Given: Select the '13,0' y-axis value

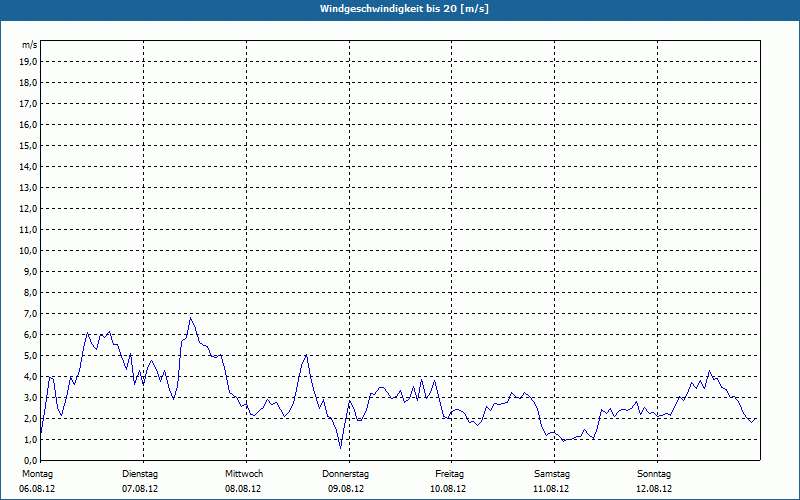Looking at the screenshot, I should pos(28,188).
